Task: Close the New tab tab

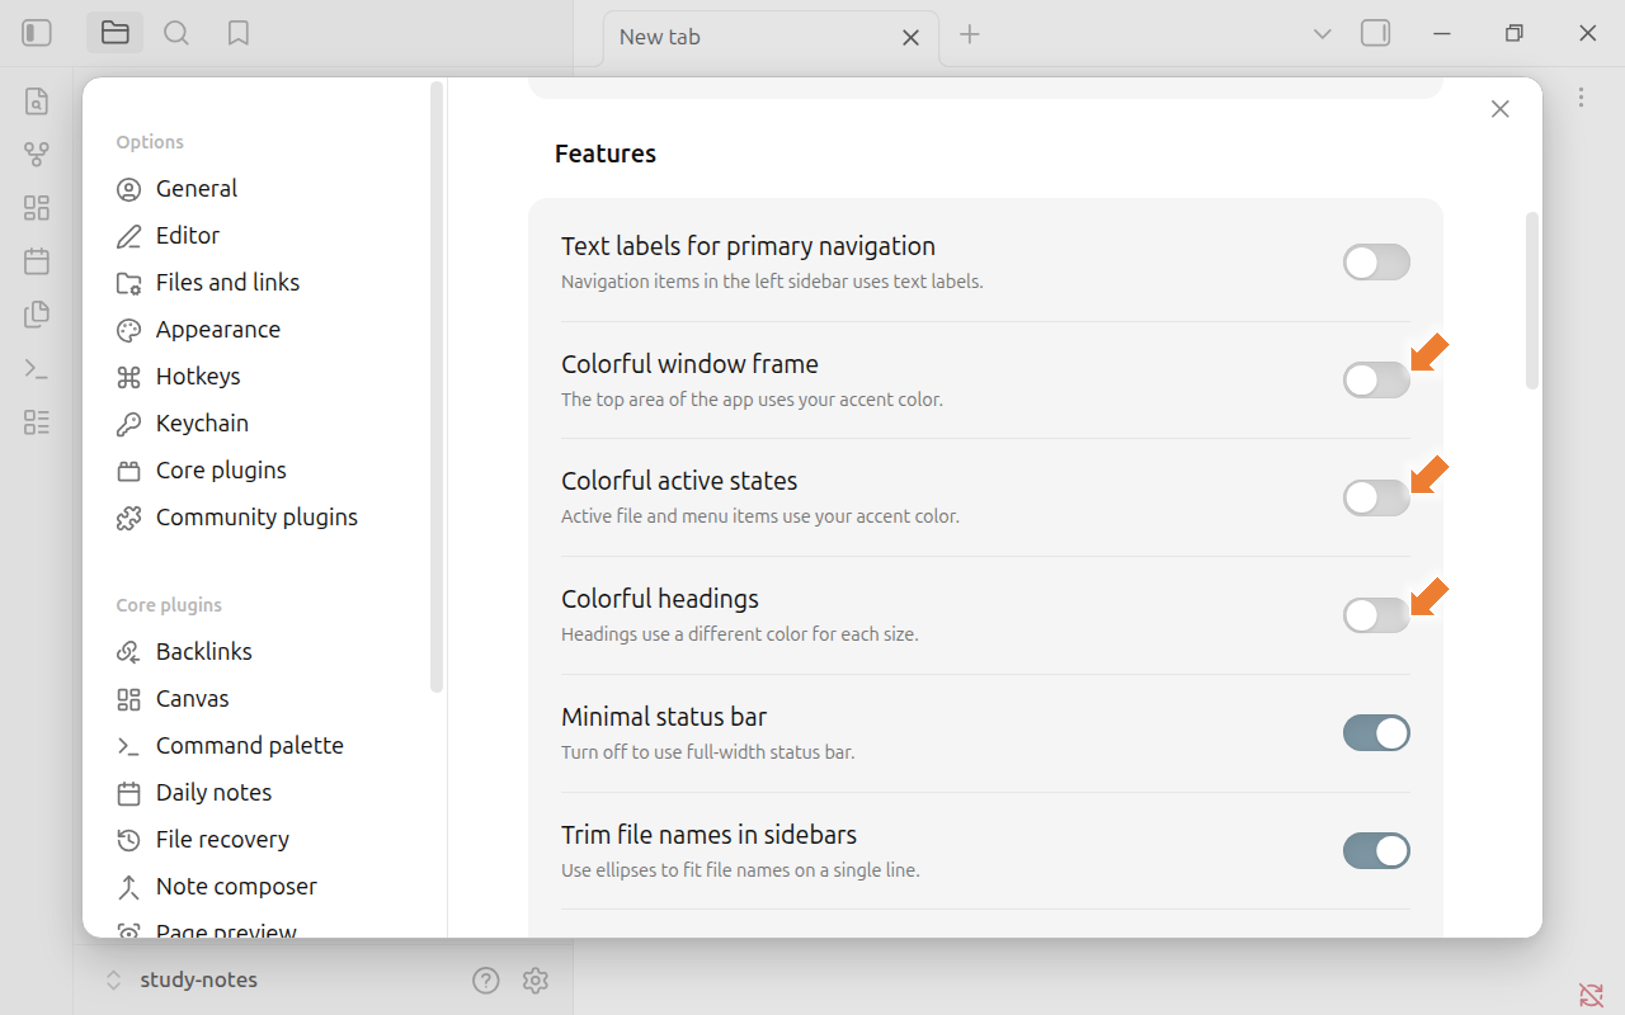Action: click(910, 38)
